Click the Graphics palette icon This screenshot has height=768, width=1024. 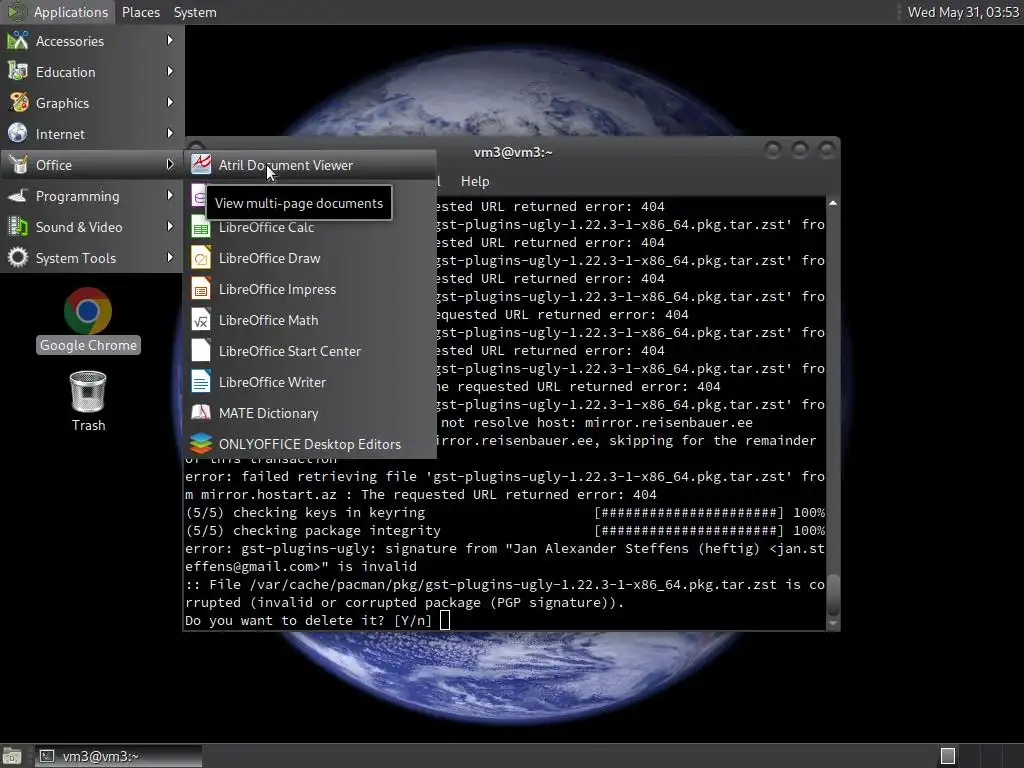click(x=18, y=103)
